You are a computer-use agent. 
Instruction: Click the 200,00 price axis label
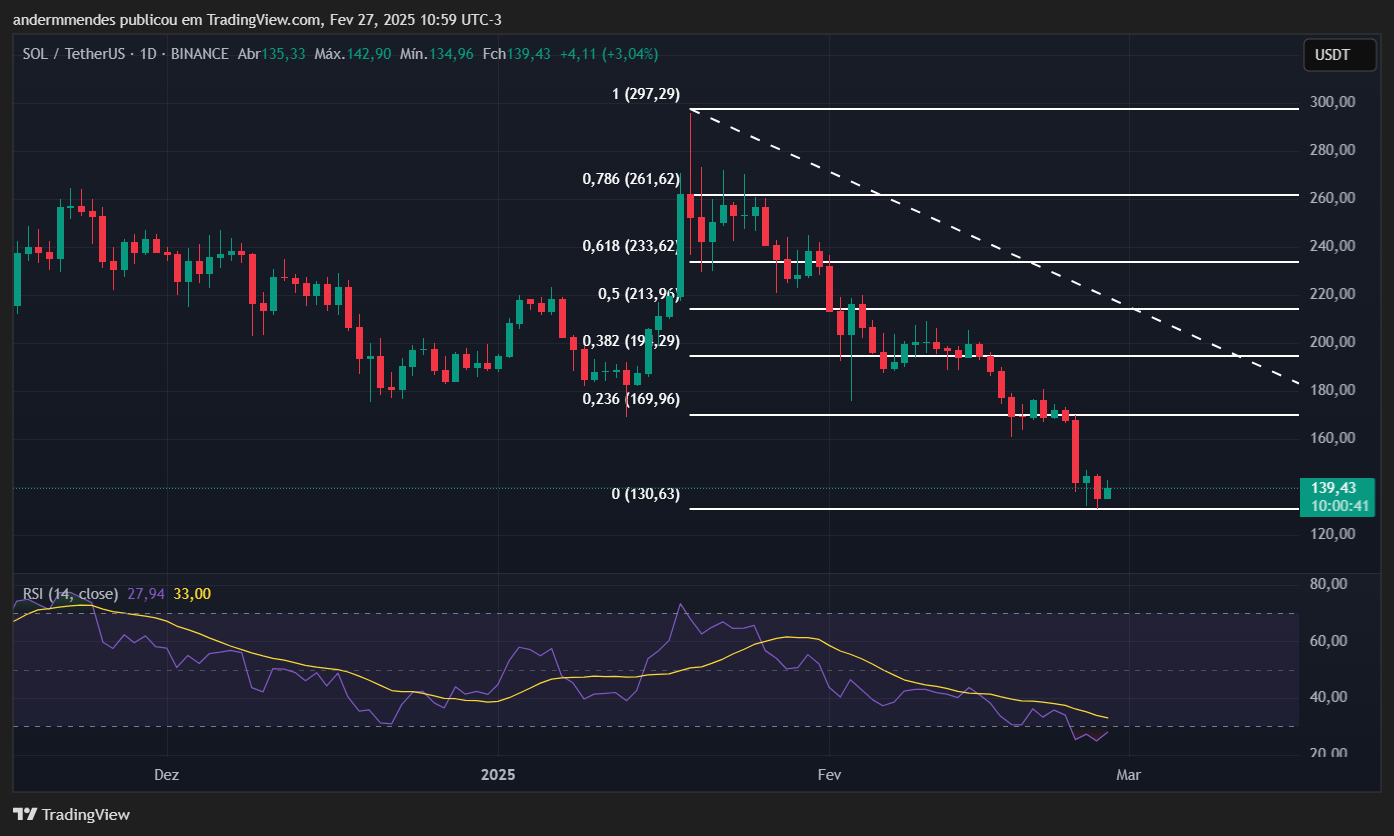coord(1332,342)
